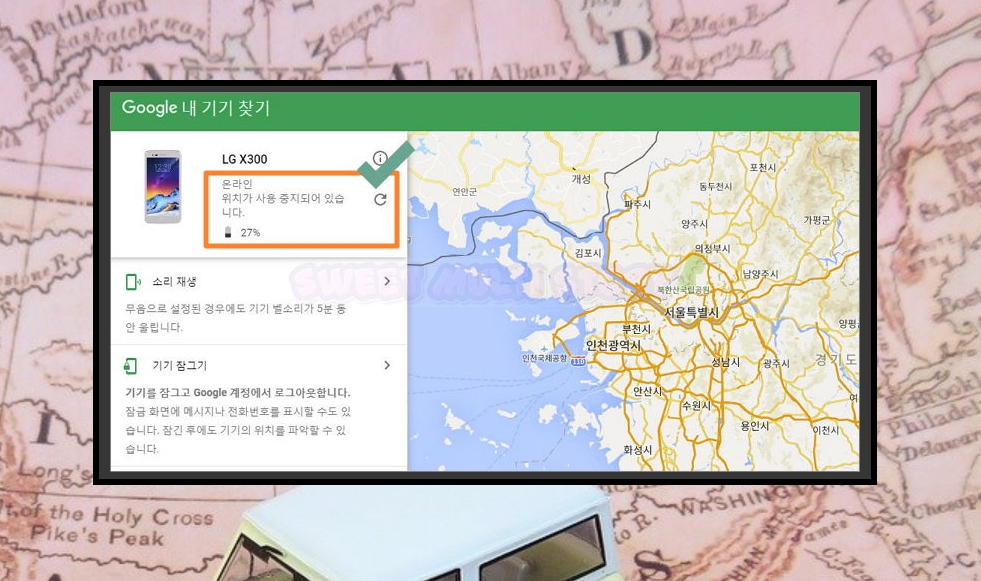
Task: Click the Google 내 기기 찾기 title
Action: pos(196,108)
